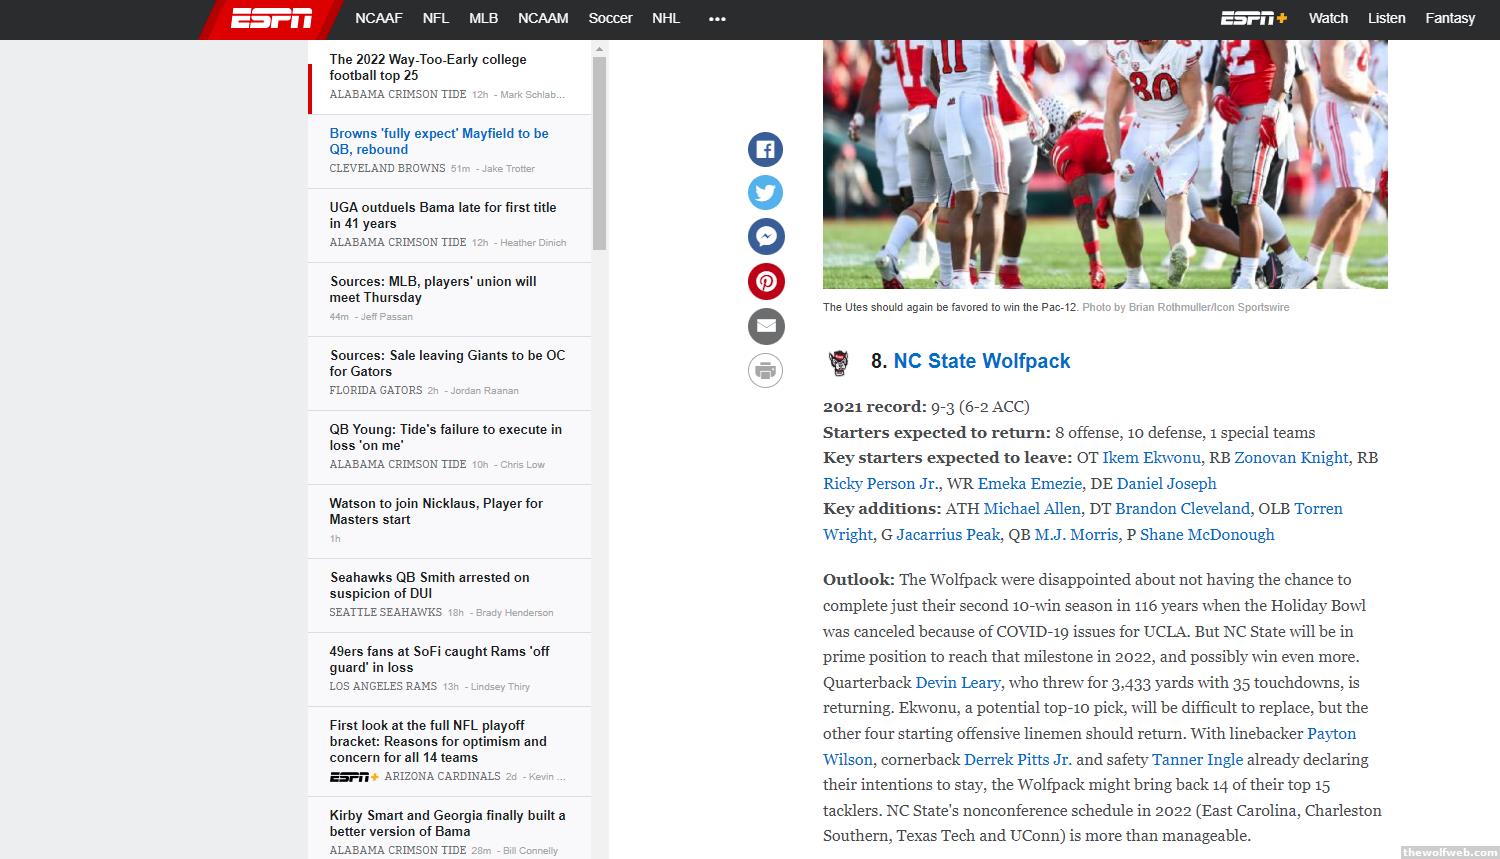Go to Watch in the header
The width and height of the screenshot is (1500, 859).
1328,18
